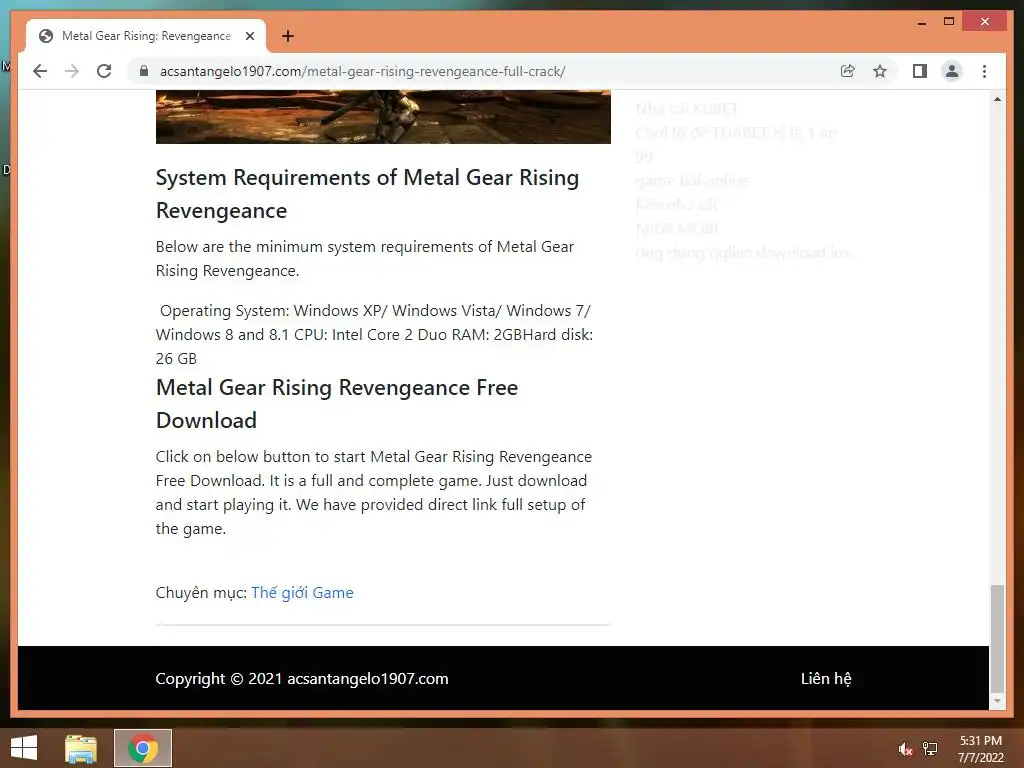
Task: Click the muted volume tray icon
Action: pos(905,749)
